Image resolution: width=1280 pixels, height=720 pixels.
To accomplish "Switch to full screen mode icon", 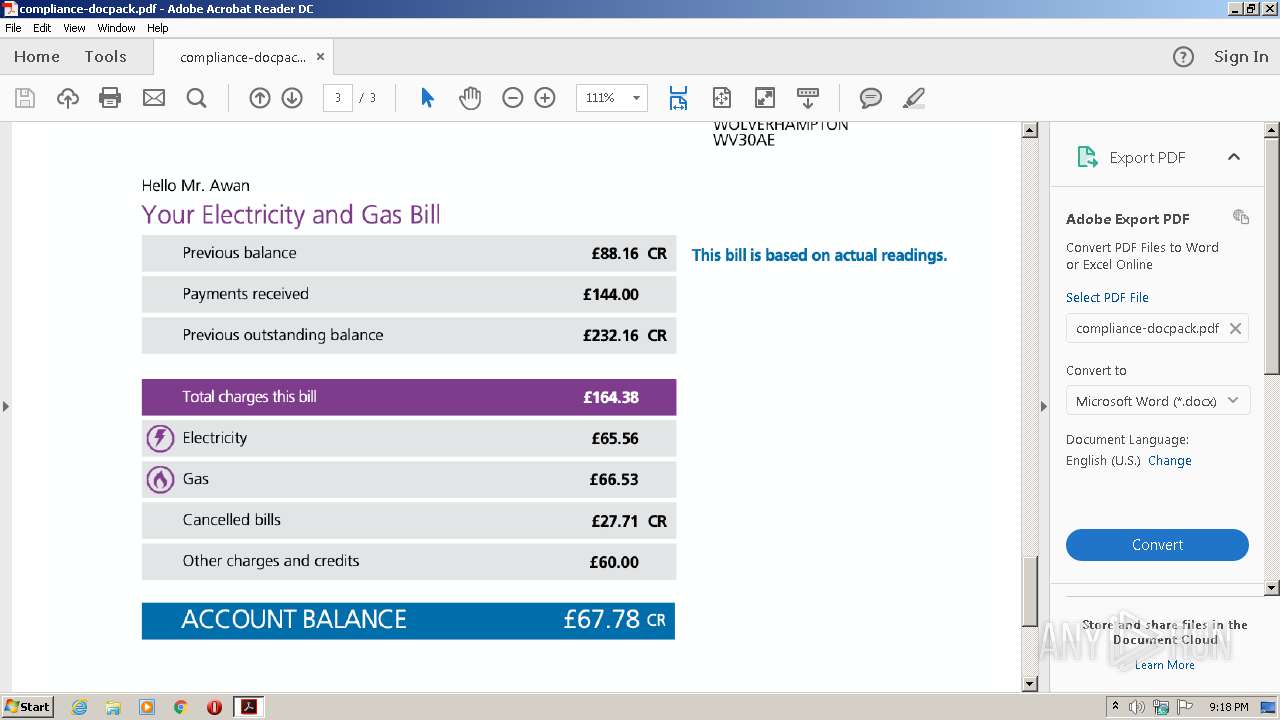I will pyautogui.click(x=765, y=98).
